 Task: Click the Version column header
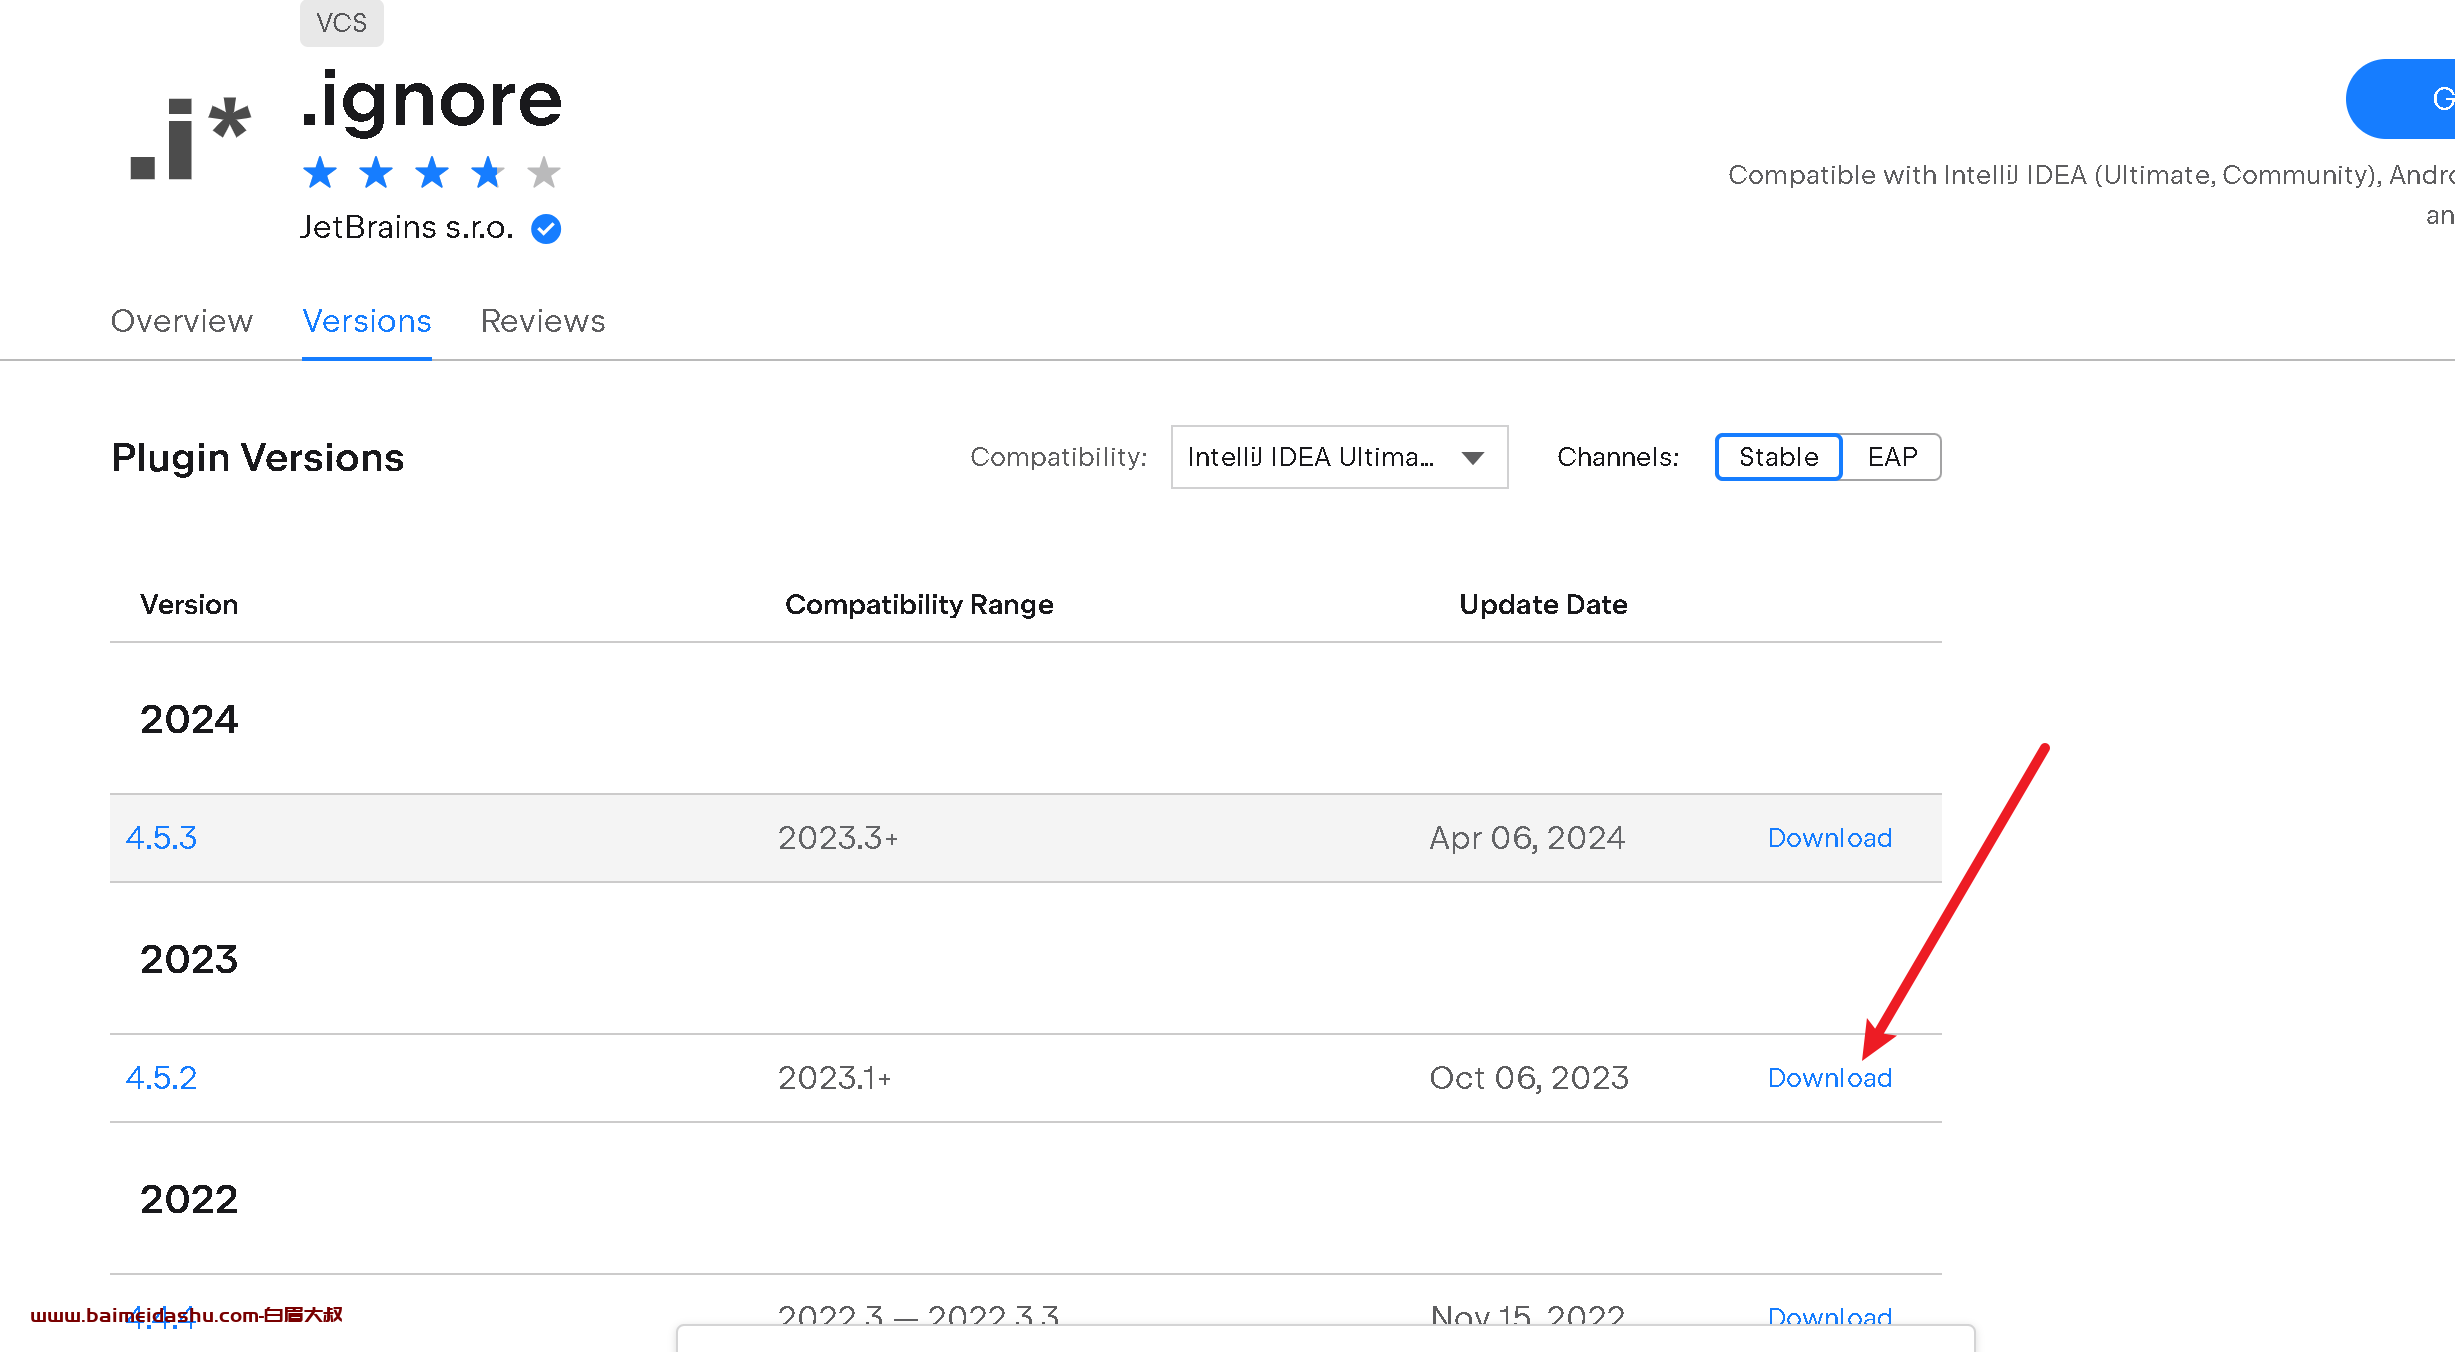(189, 604)
